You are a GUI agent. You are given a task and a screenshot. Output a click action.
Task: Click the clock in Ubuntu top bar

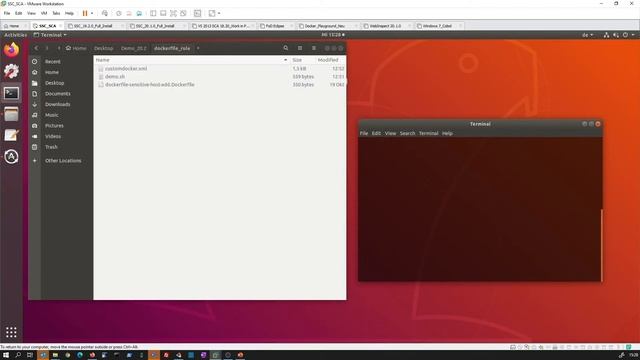coord(333,35)
